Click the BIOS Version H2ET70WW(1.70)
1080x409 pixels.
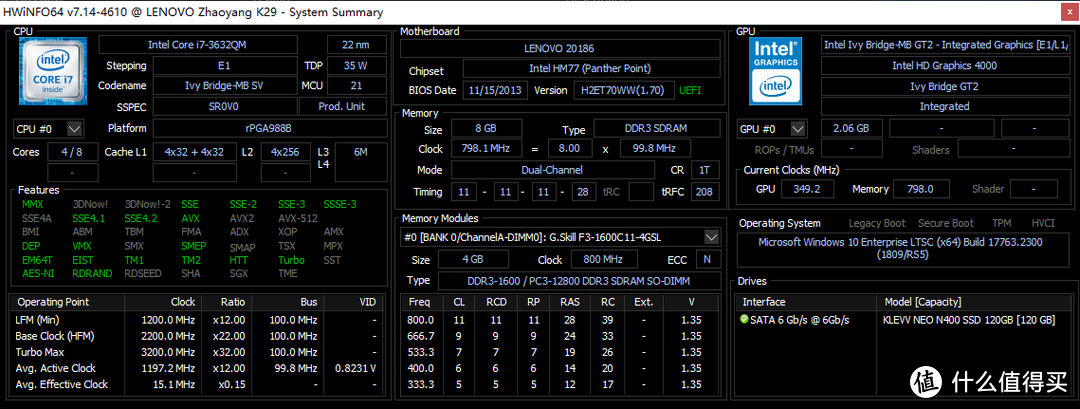(623, 90)
